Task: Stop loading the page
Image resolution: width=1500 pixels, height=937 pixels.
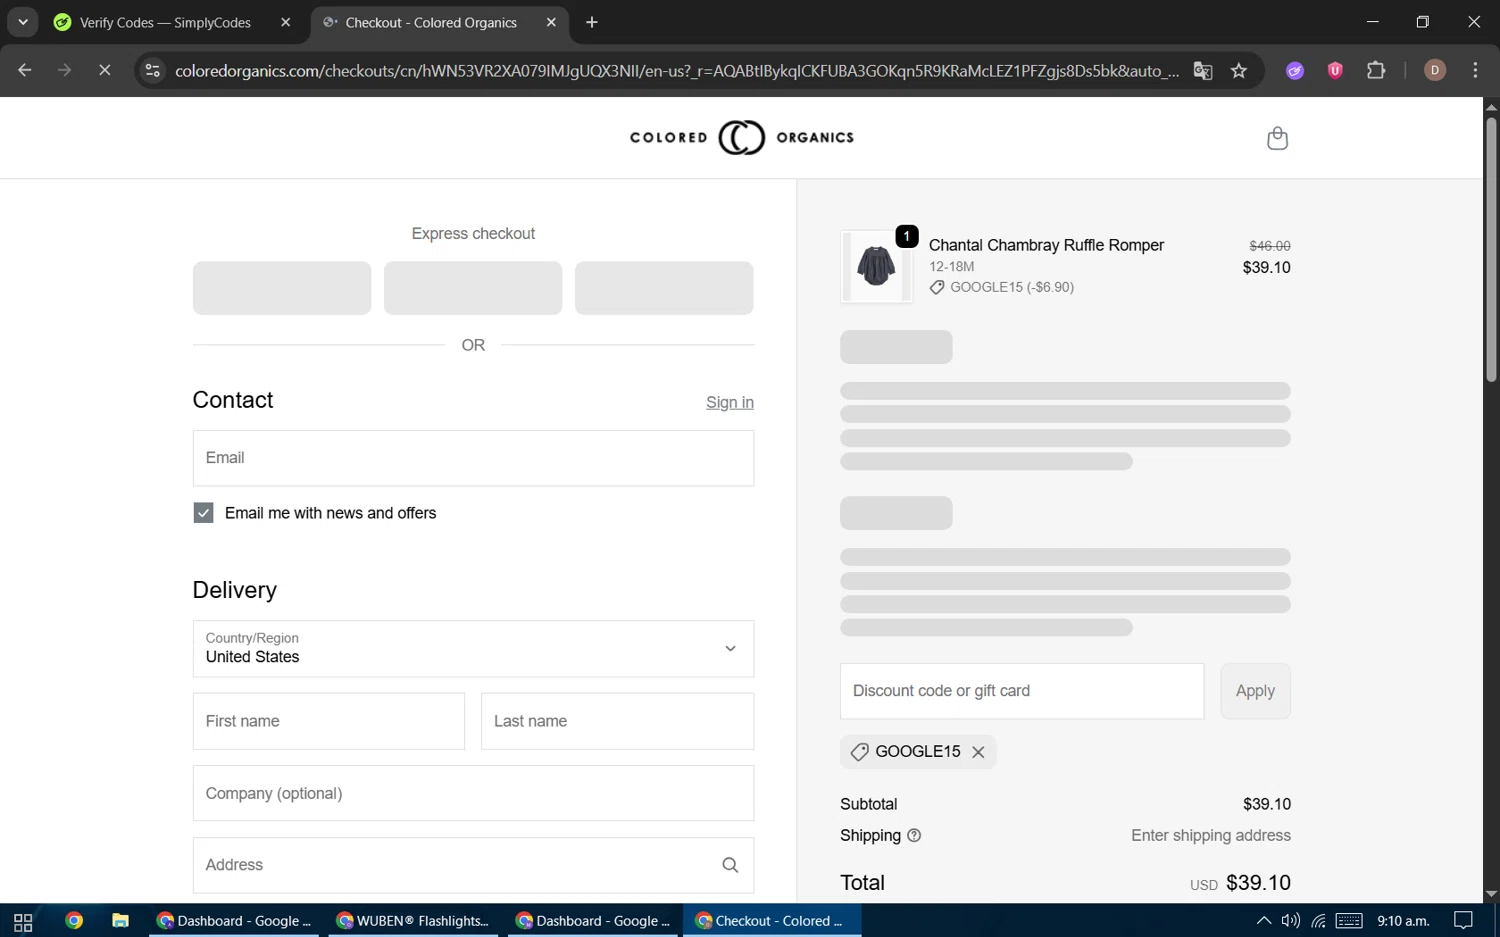Action: 104,70
